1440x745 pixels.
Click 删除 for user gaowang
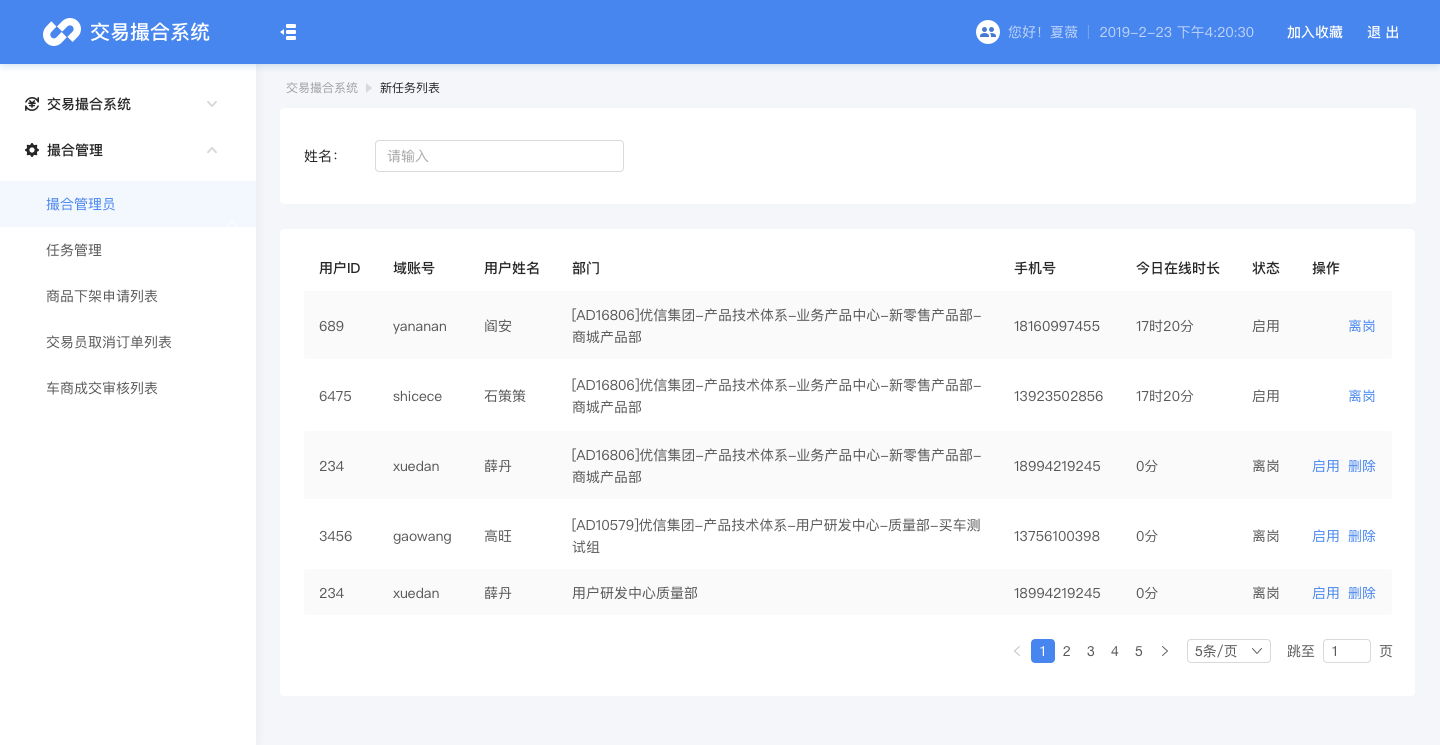point(1362,536)
